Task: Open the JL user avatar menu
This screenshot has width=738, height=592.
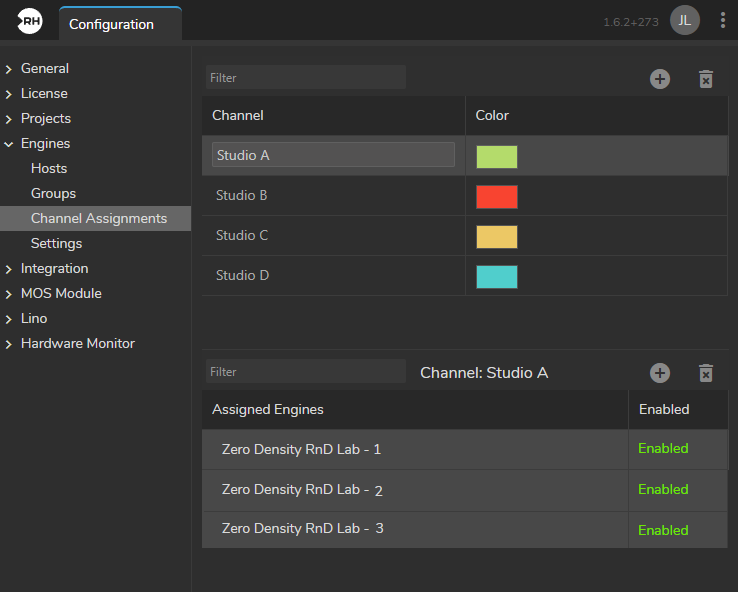Action: tap(685, 20)
